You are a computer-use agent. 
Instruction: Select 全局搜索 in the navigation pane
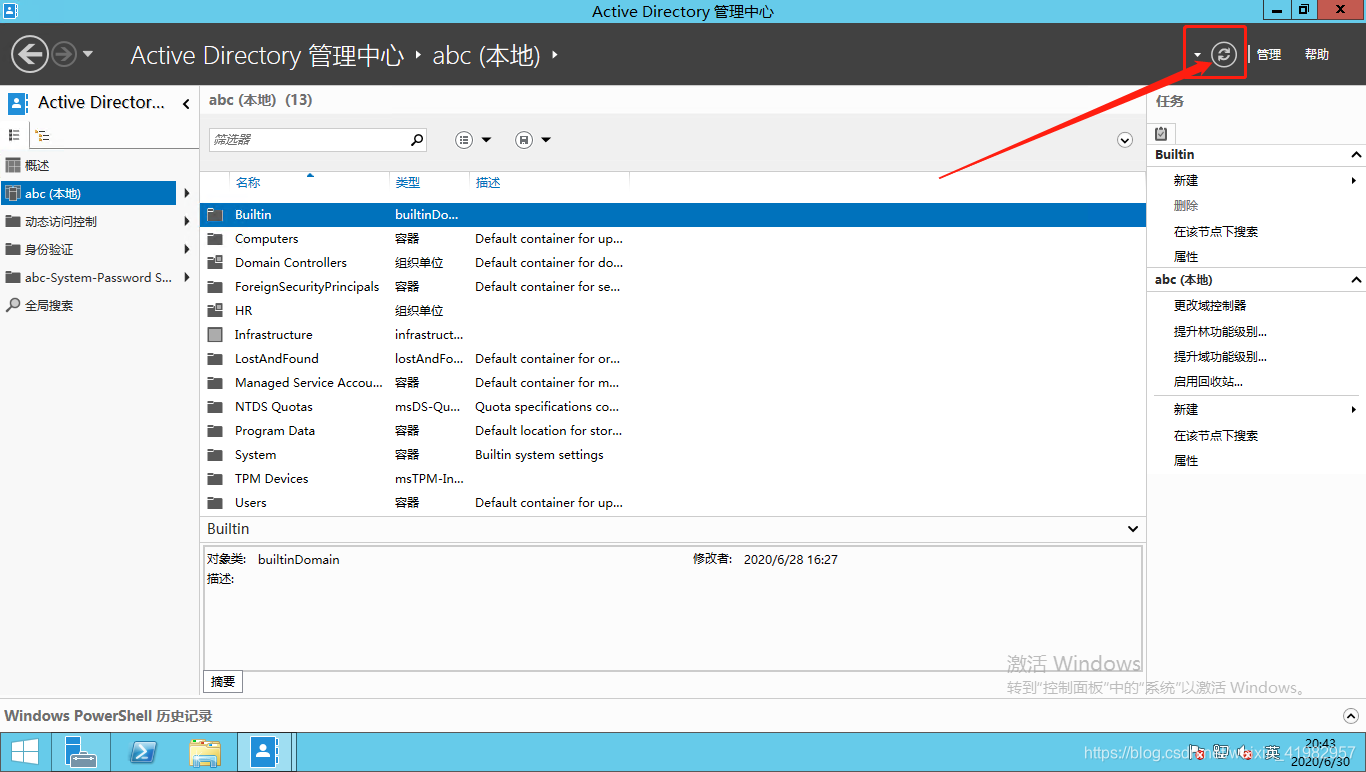pyautogui.click(x=49, y=305)
